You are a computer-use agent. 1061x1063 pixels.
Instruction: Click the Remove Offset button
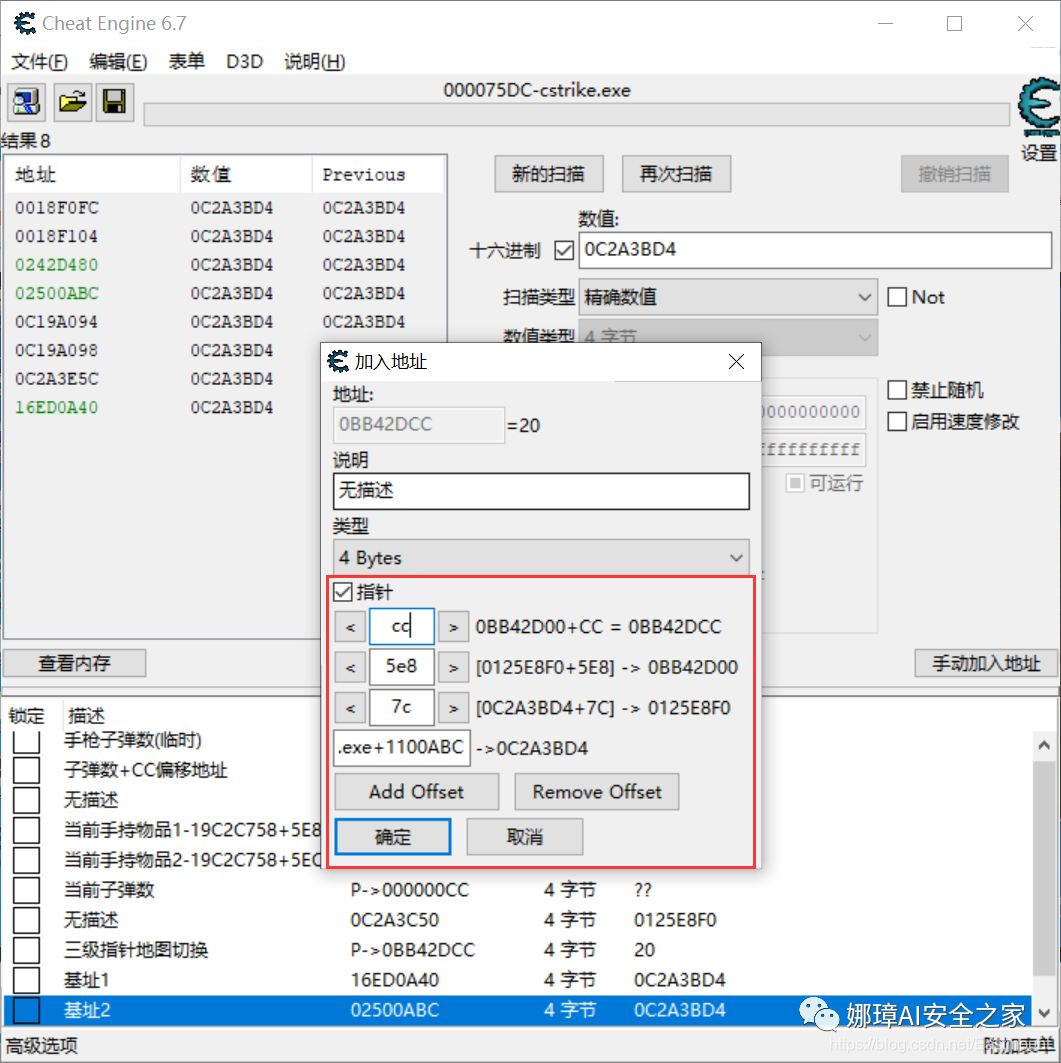click(x=597, y=792)
